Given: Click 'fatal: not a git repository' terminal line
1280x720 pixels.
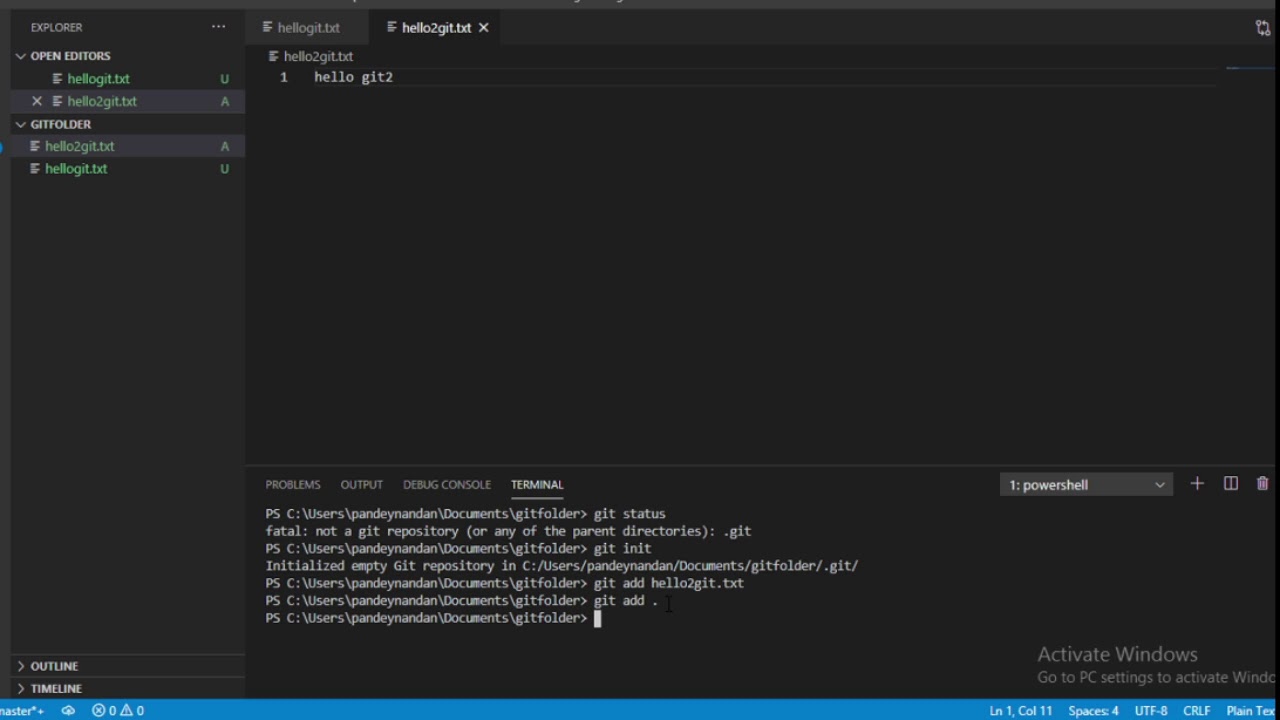Looking at the screenshot, I should point(508,531).
